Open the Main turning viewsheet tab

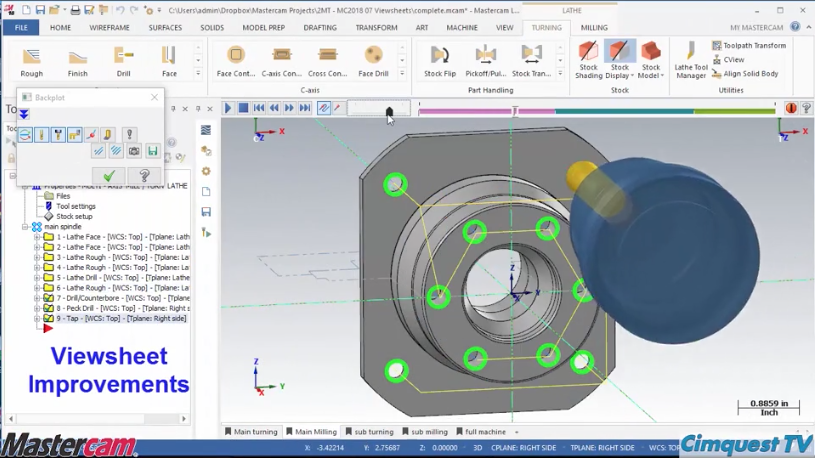(x=251, y=432)
